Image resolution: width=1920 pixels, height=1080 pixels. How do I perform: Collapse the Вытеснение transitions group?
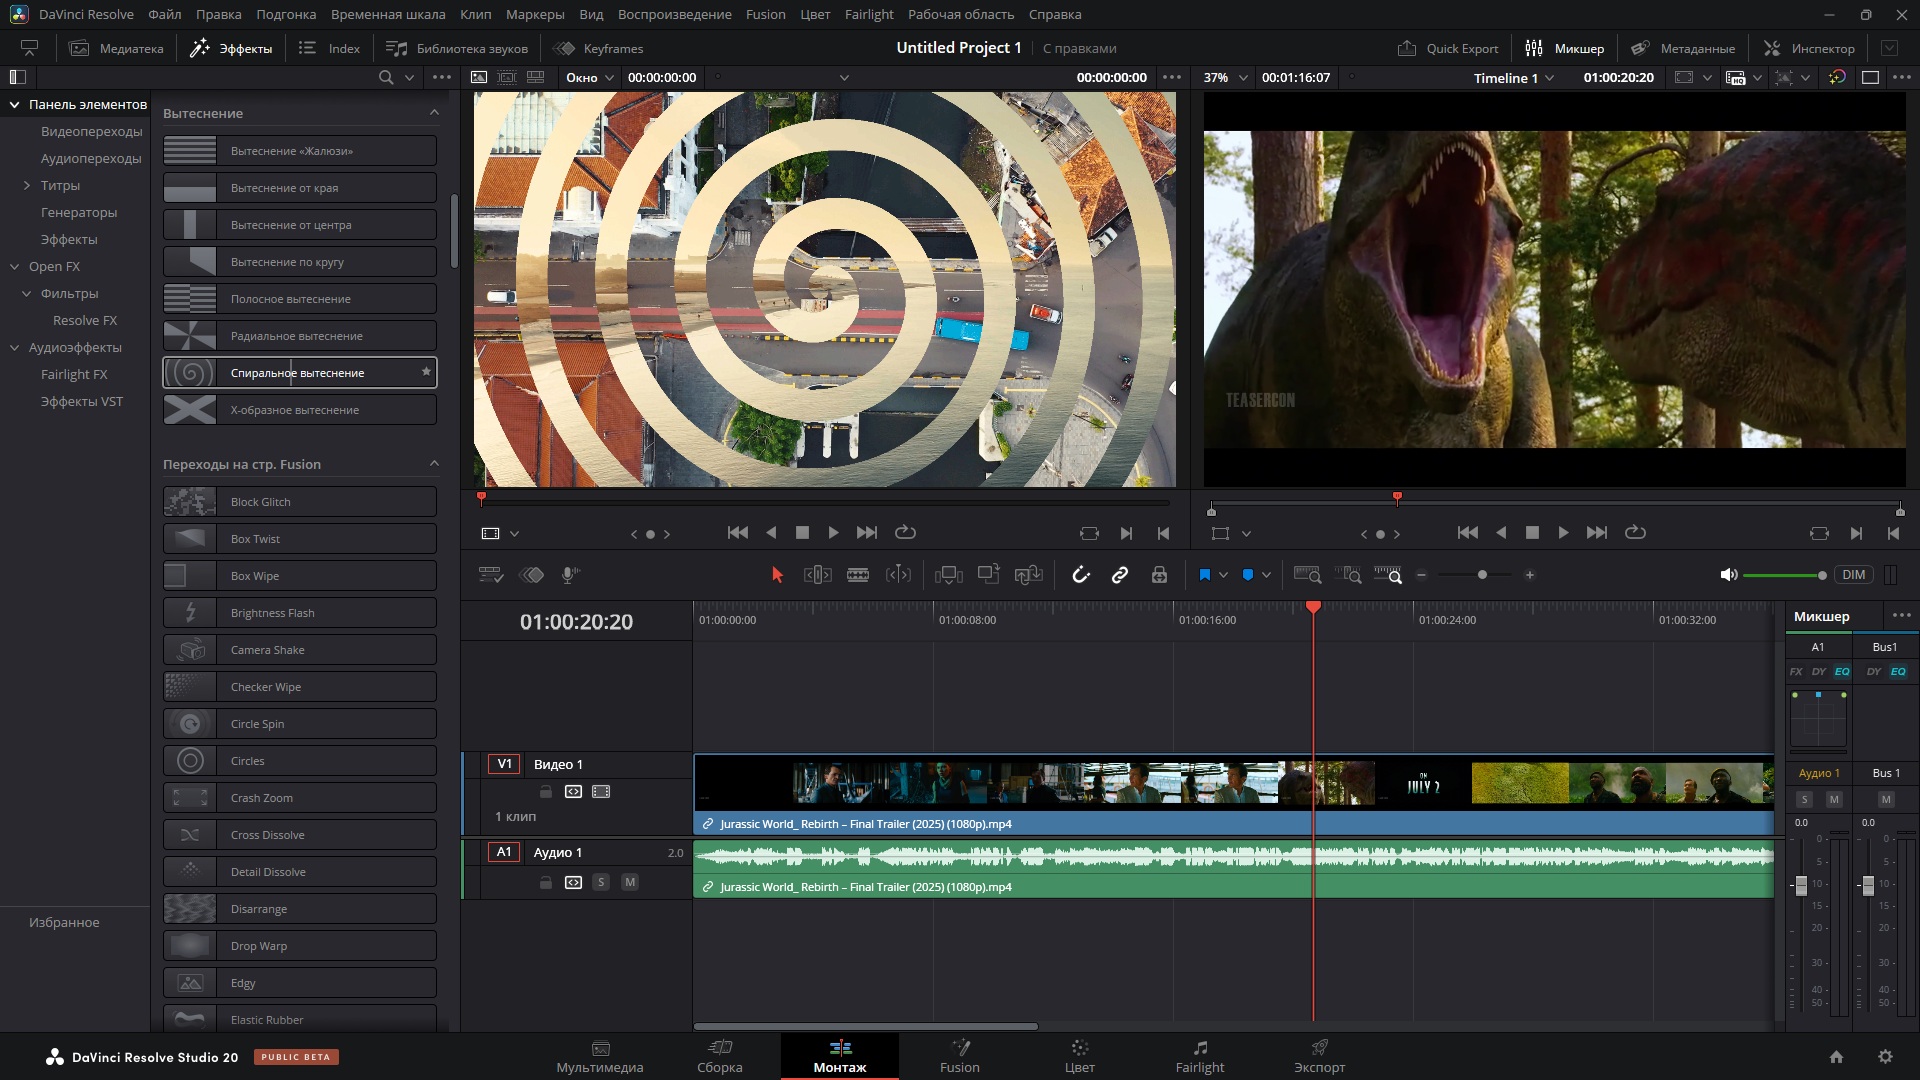pyautogui.click(x=434, y=112)
